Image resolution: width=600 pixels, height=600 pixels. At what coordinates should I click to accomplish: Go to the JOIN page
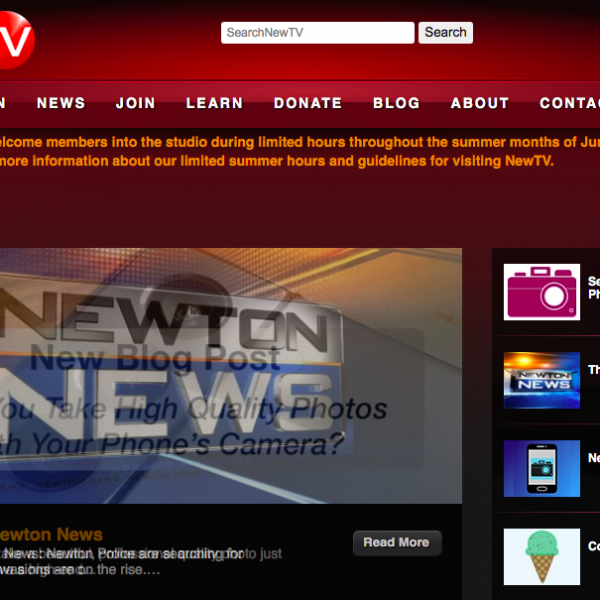point(135,103)
